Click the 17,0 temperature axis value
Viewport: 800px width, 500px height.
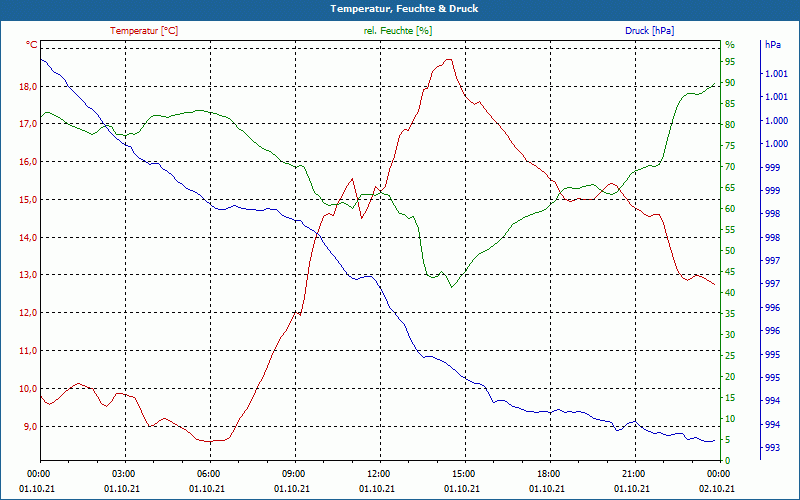point(29,124)
